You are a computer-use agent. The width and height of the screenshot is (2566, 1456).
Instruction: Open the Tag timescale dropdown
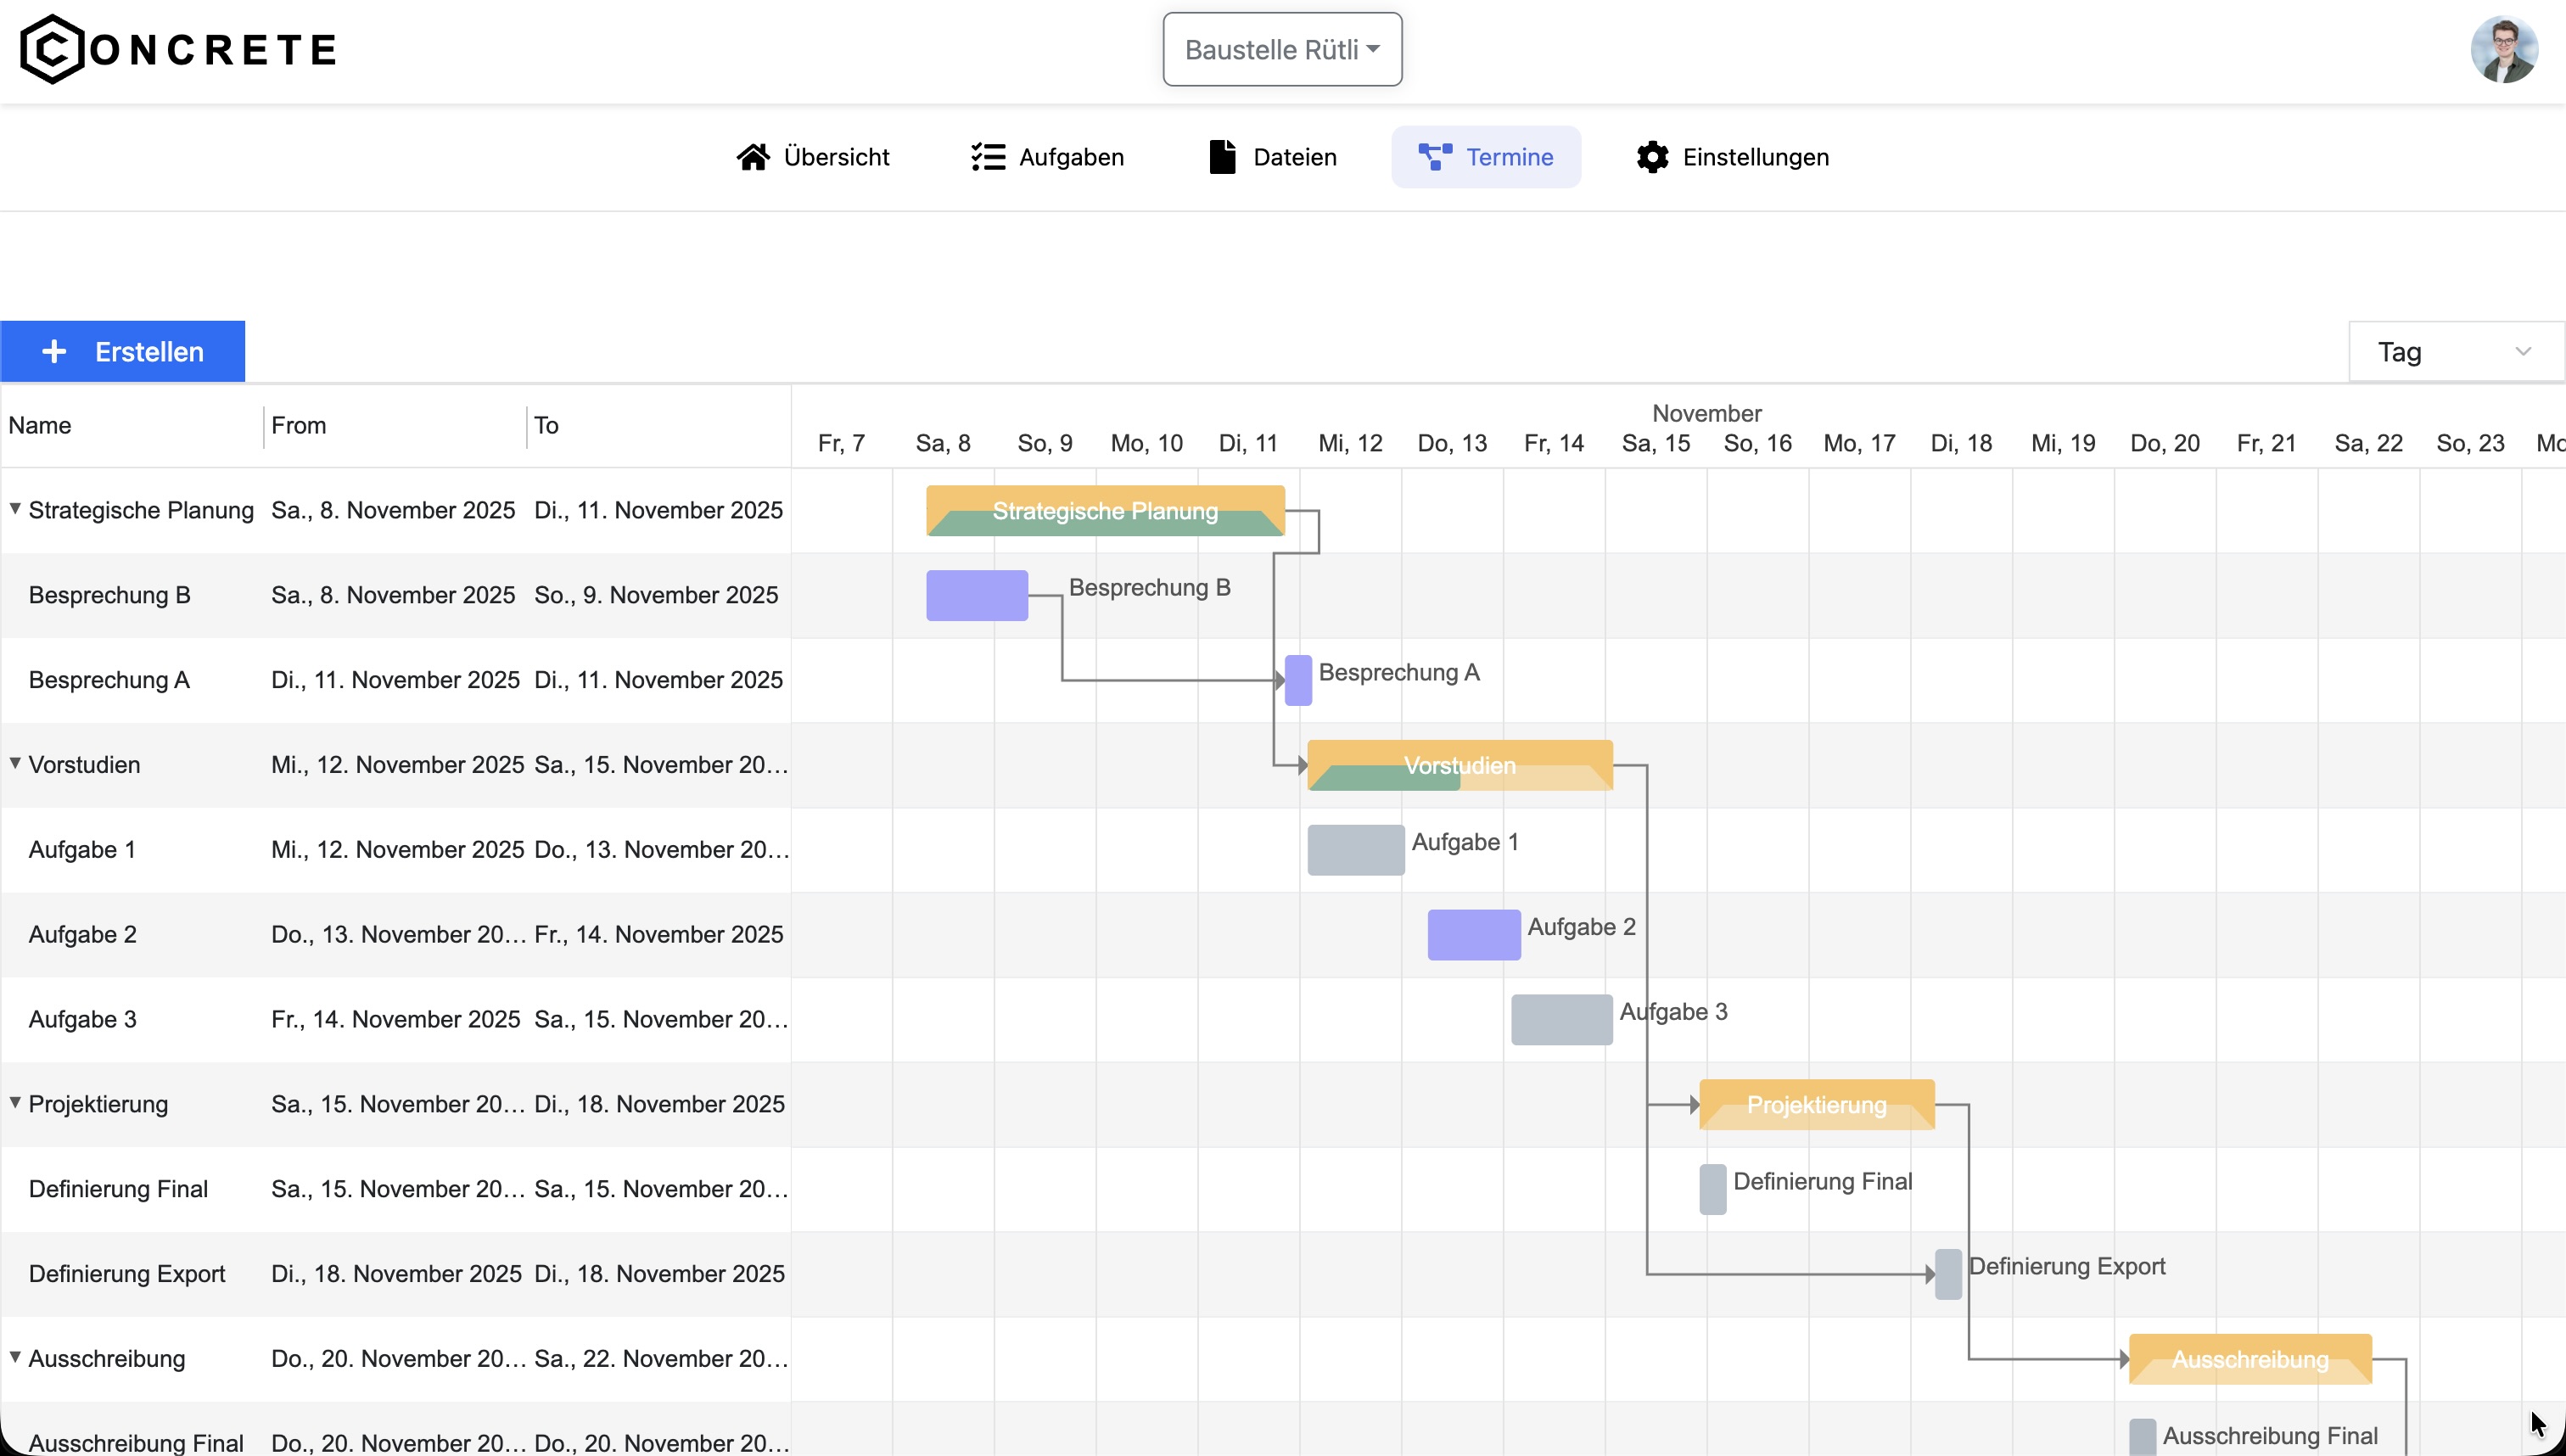2455,351
